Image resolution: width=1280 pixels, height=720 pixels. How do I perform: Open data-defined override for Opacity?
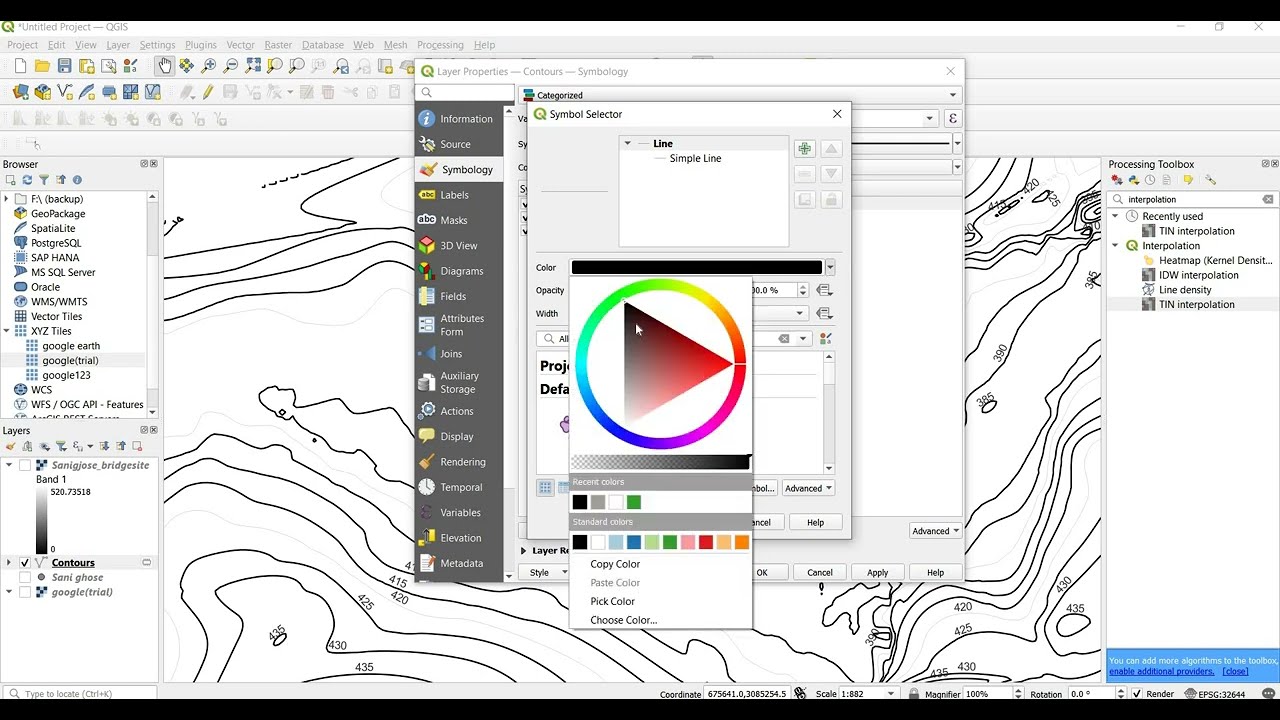825,290
